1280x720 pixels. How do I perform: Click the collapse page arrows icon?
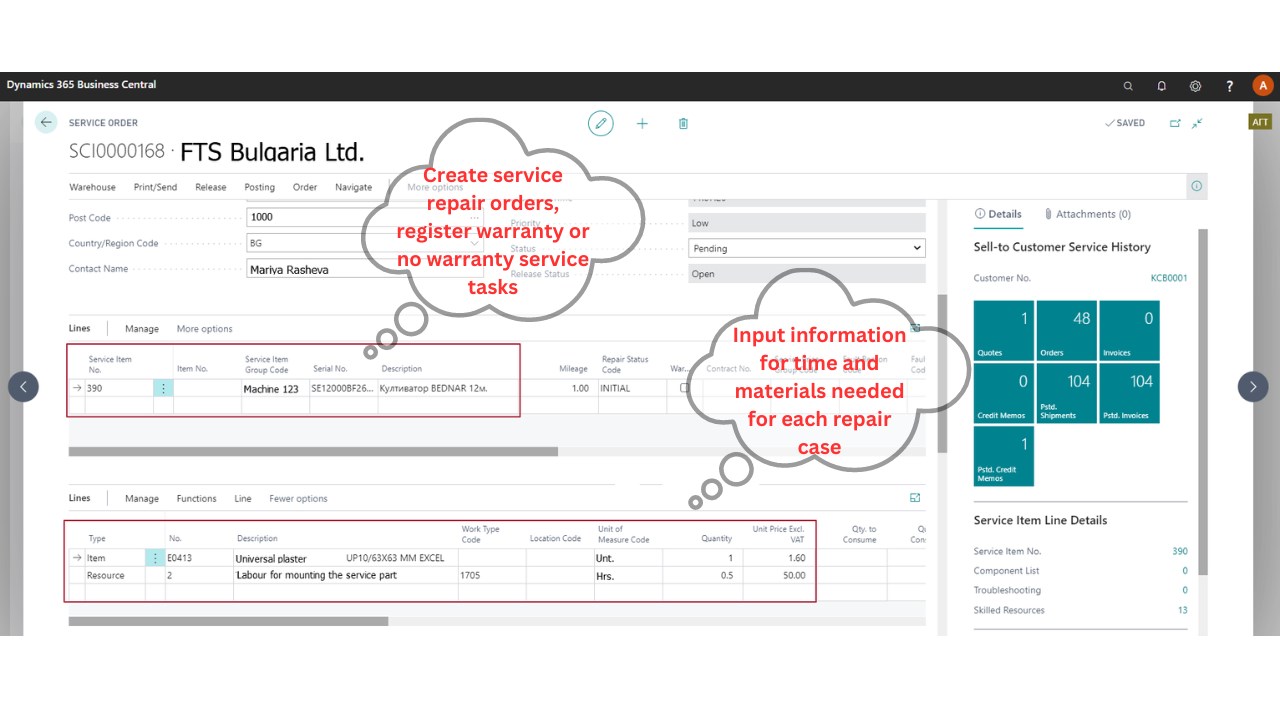click(1197, 123)
